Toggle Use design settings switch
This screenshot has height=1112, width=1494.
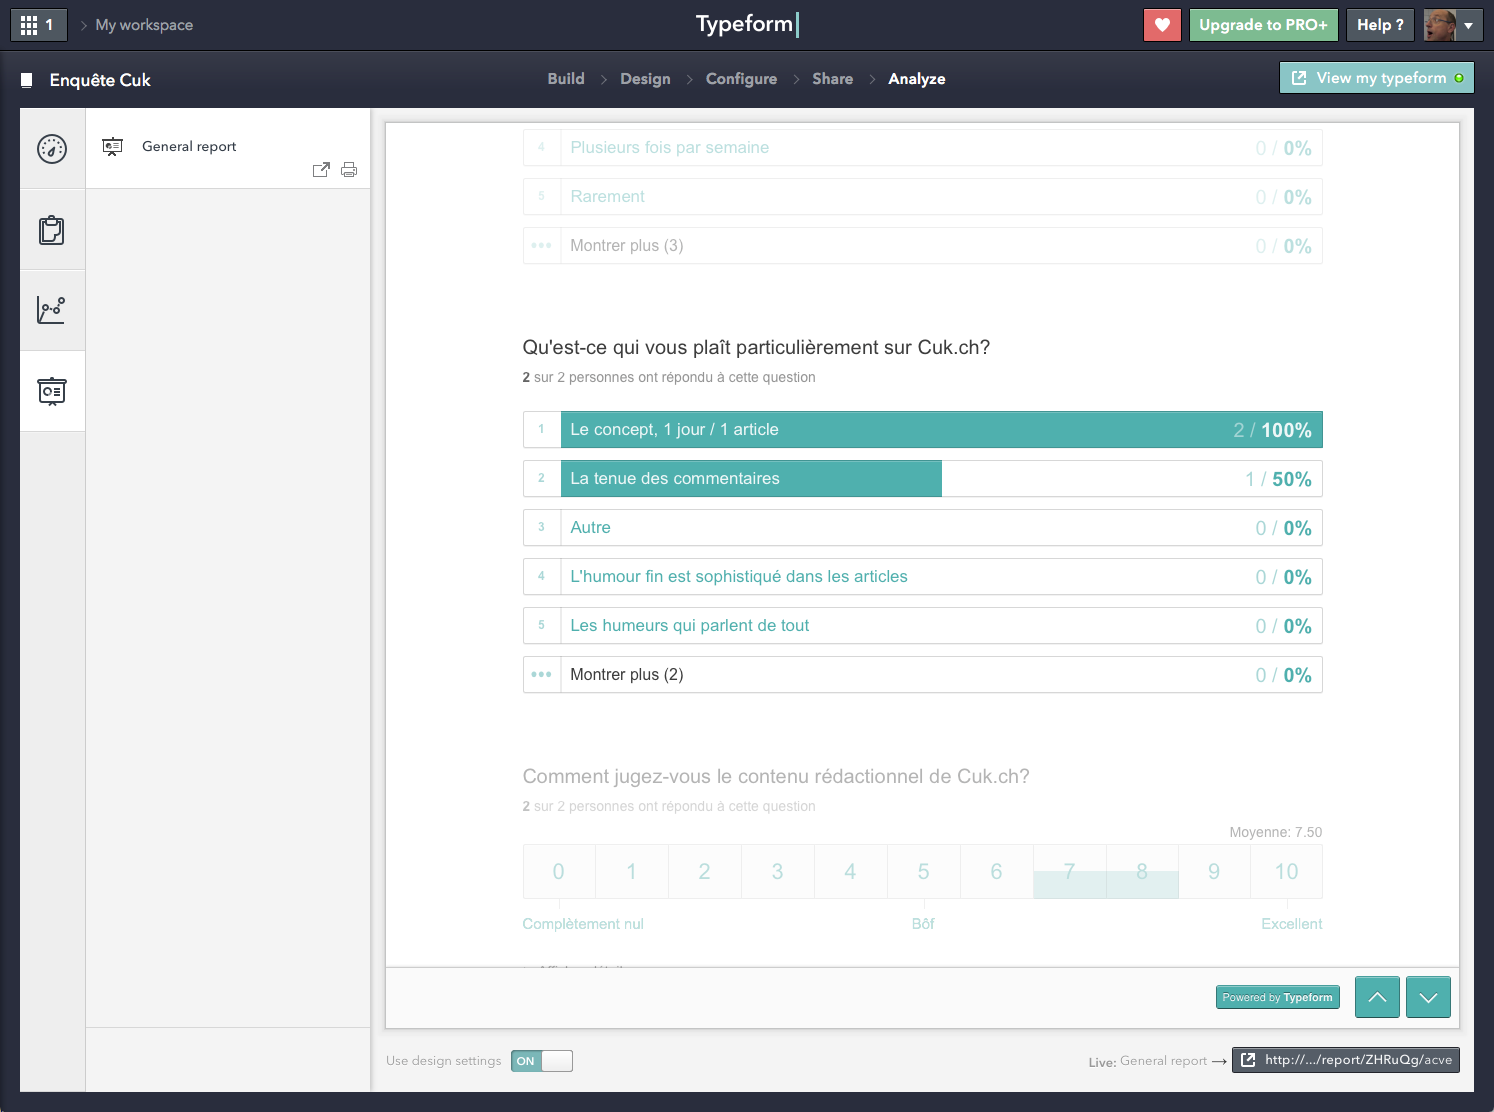pos(542,1061)
